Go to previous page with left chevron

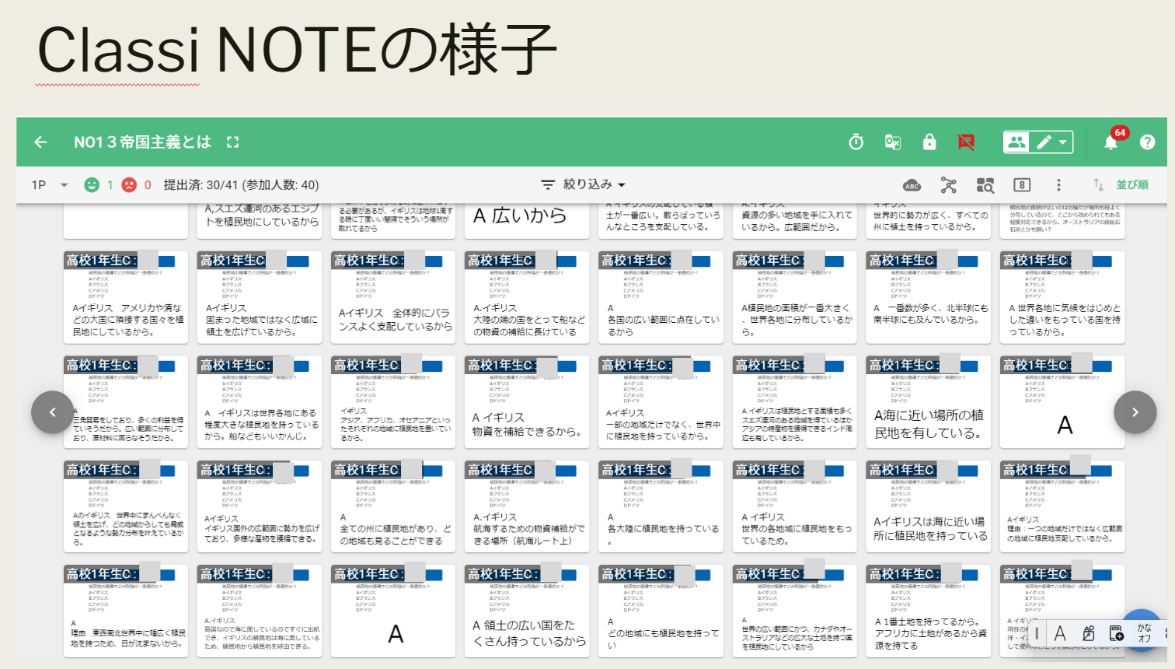[x=52, y=412]
